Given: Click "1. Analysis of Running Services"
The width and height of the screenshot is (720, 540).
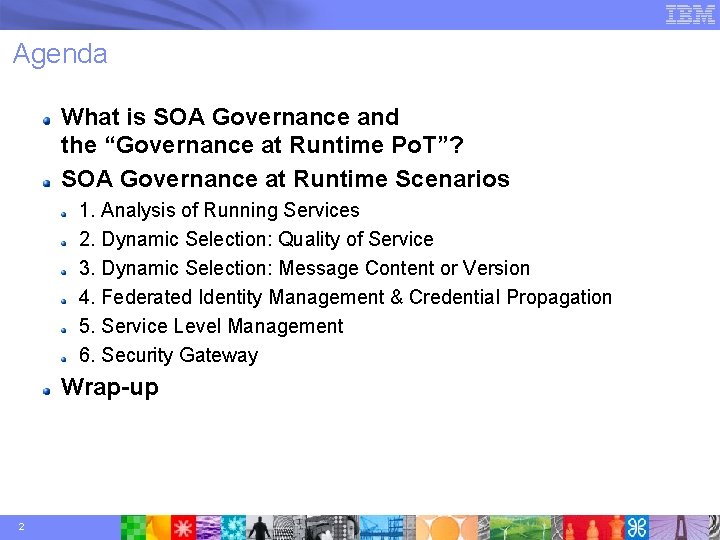Looking at the screenshot, I should (x=219, y=210).
